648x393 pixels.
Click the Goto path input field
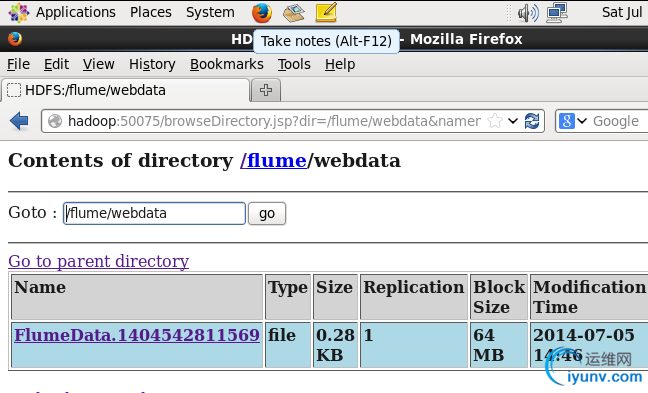[154, 213]
